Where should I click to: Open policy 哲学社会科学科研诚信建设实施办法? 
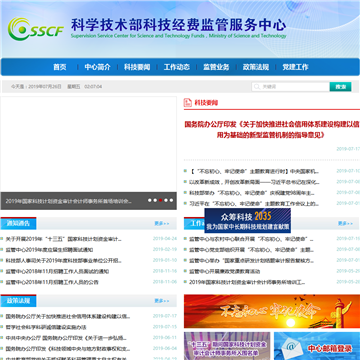pyautogui.click(x=46, y=327)
